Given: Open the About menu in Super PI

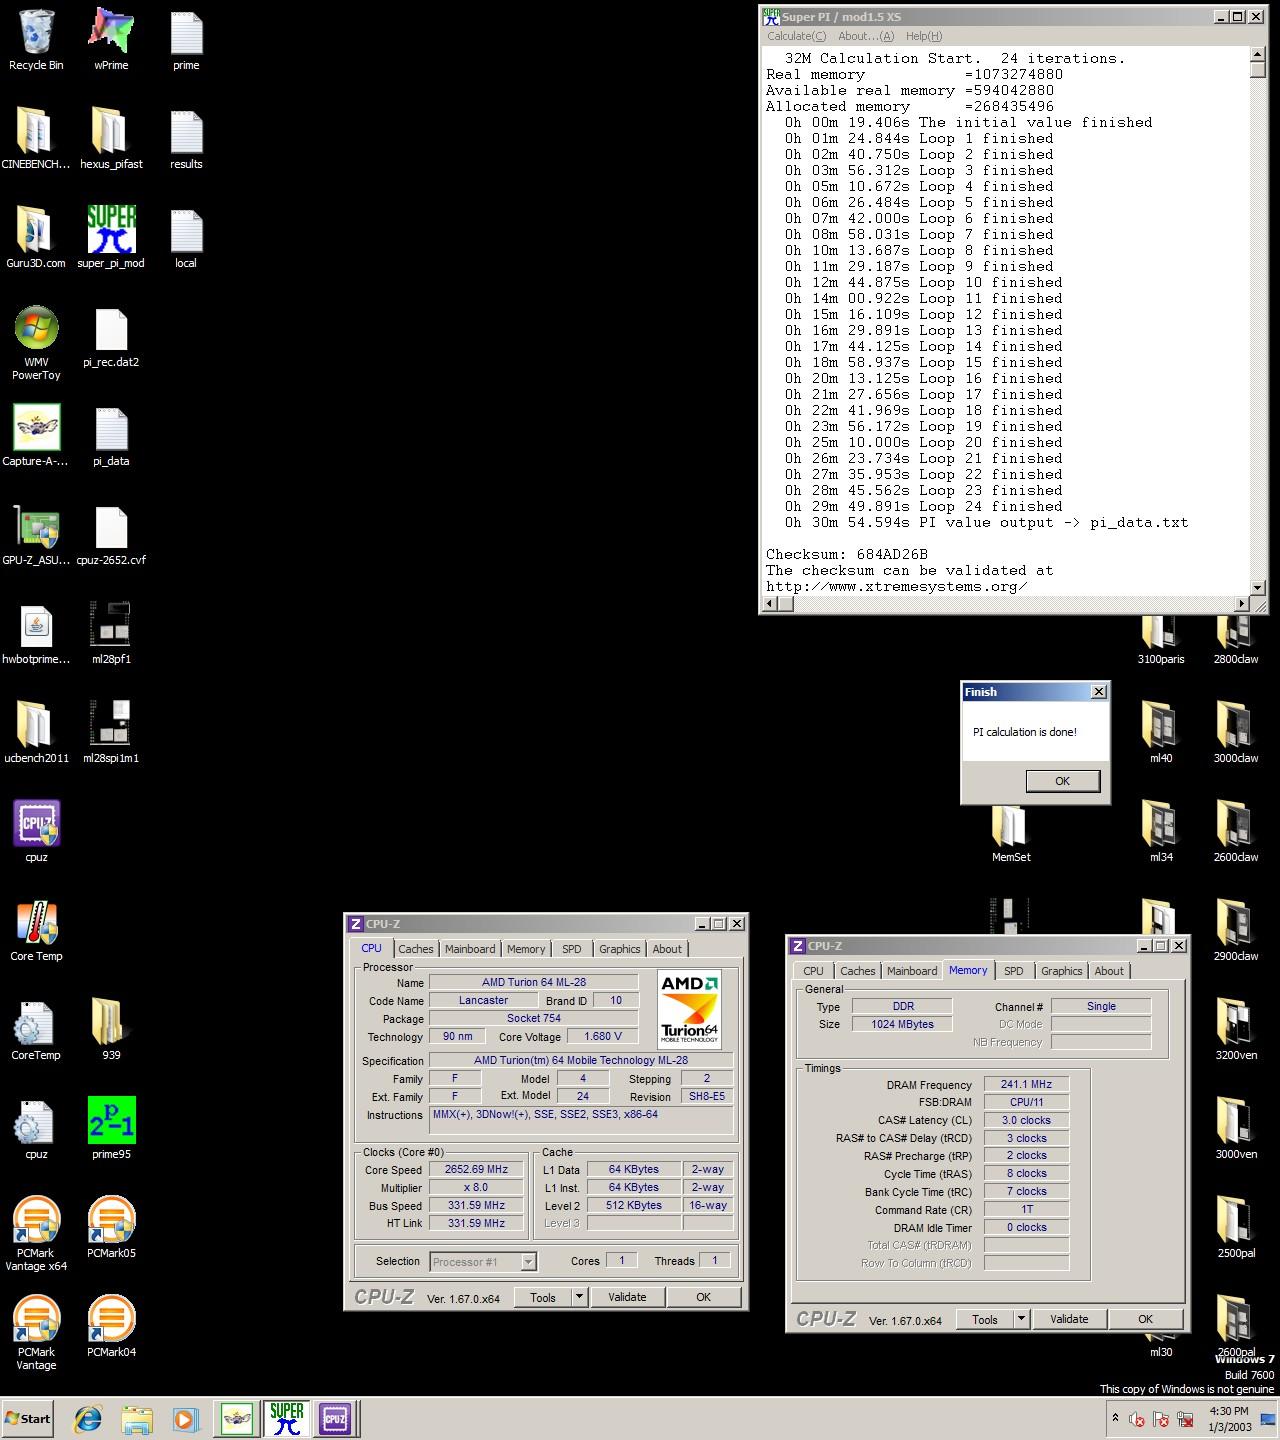Looking at the screenshot, I should [x=866, y=36].
